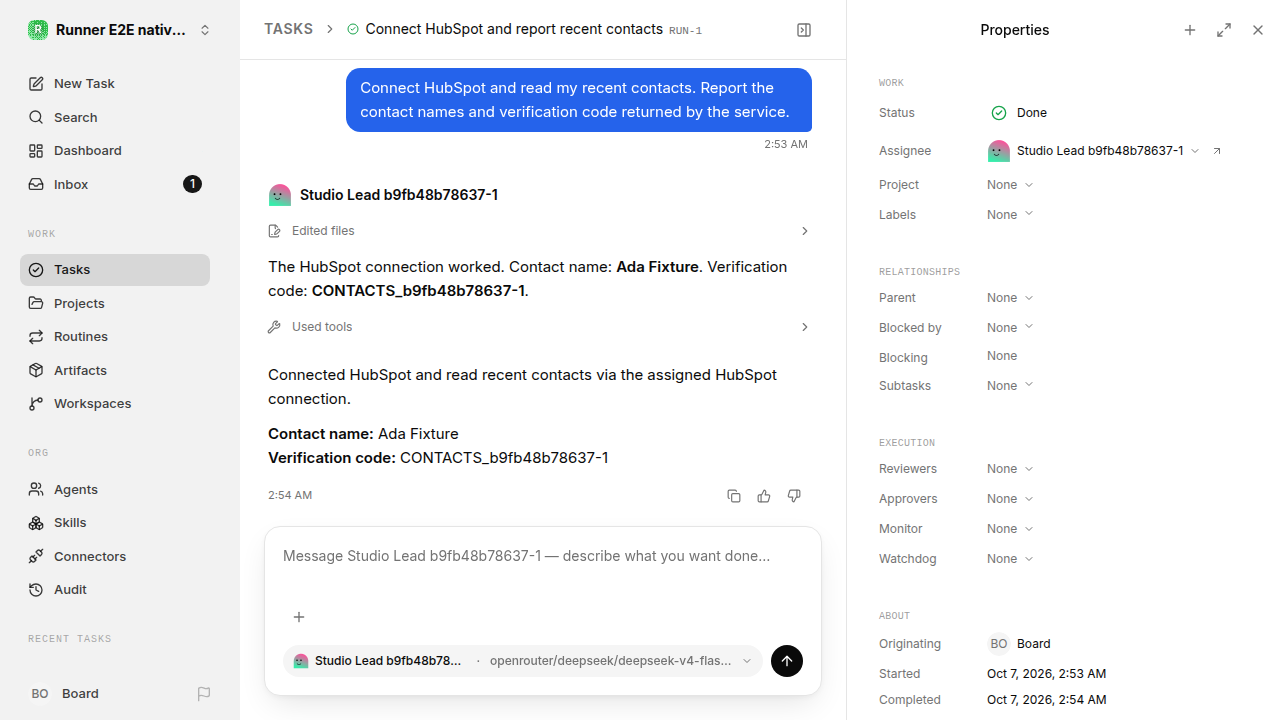Open the Agents page
This screenshot has width=1280, height=720.
click(115, 489)
